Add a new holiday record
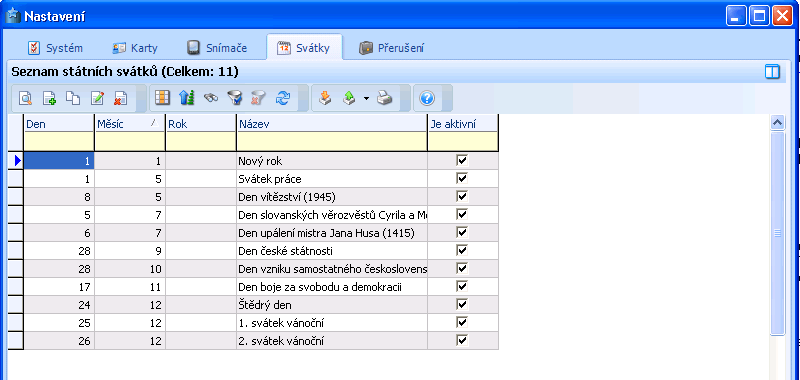 click(x=49, y=98)
